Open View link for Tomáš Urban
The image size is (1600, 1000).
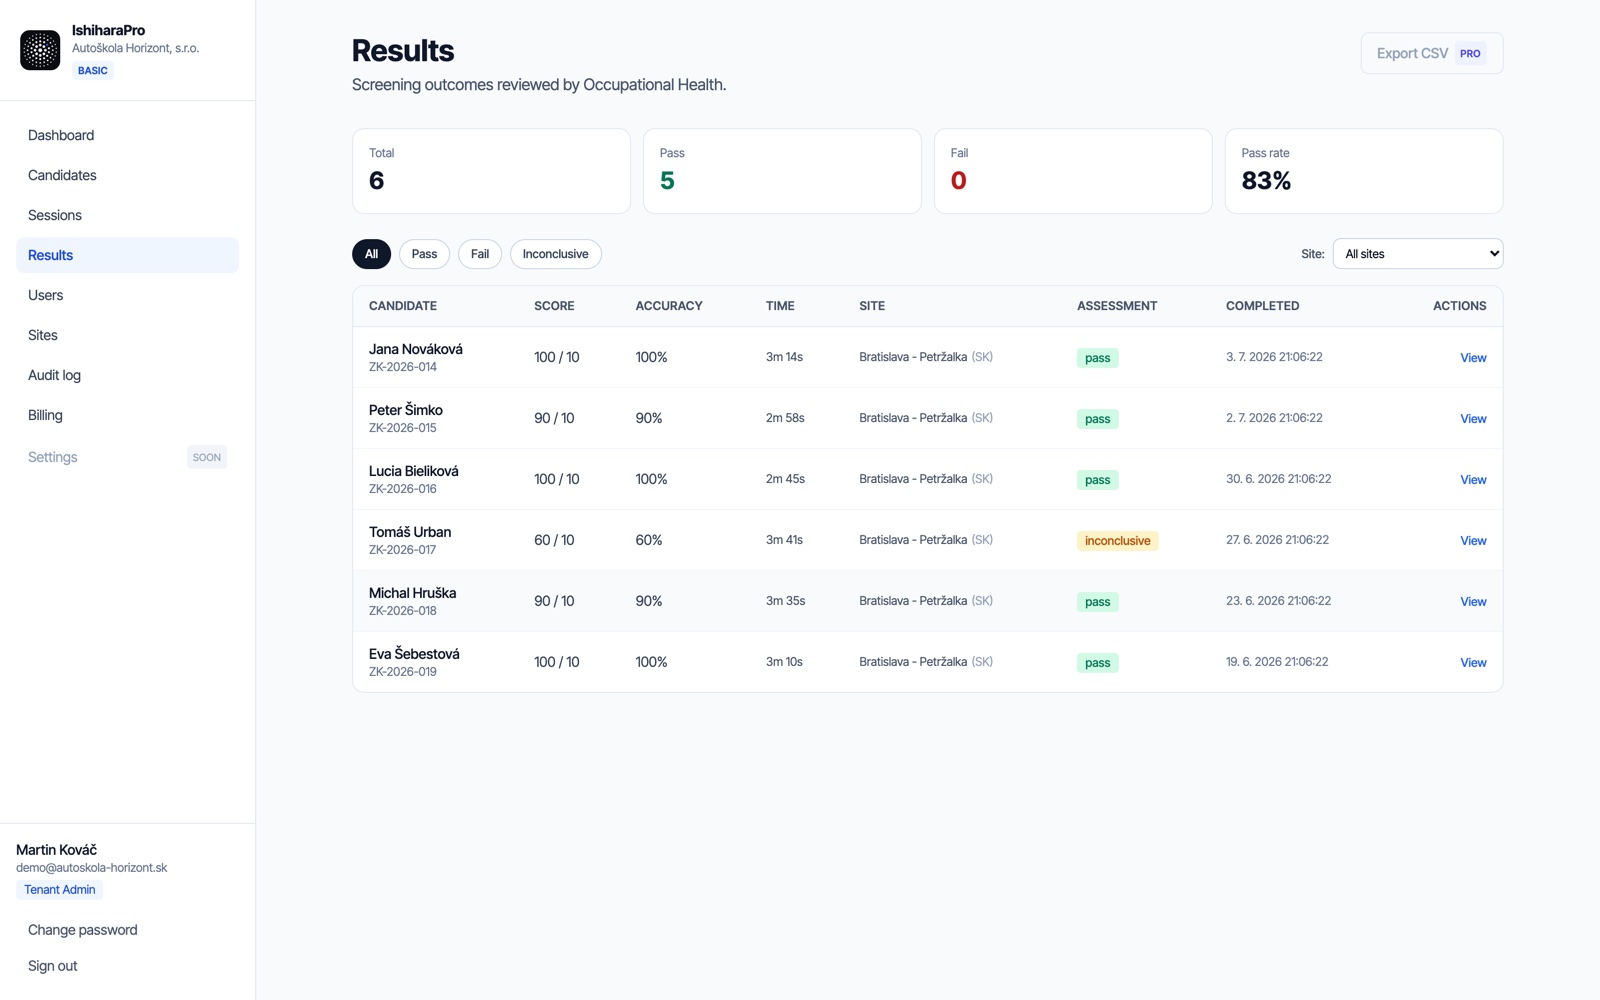coord(1473,541)
